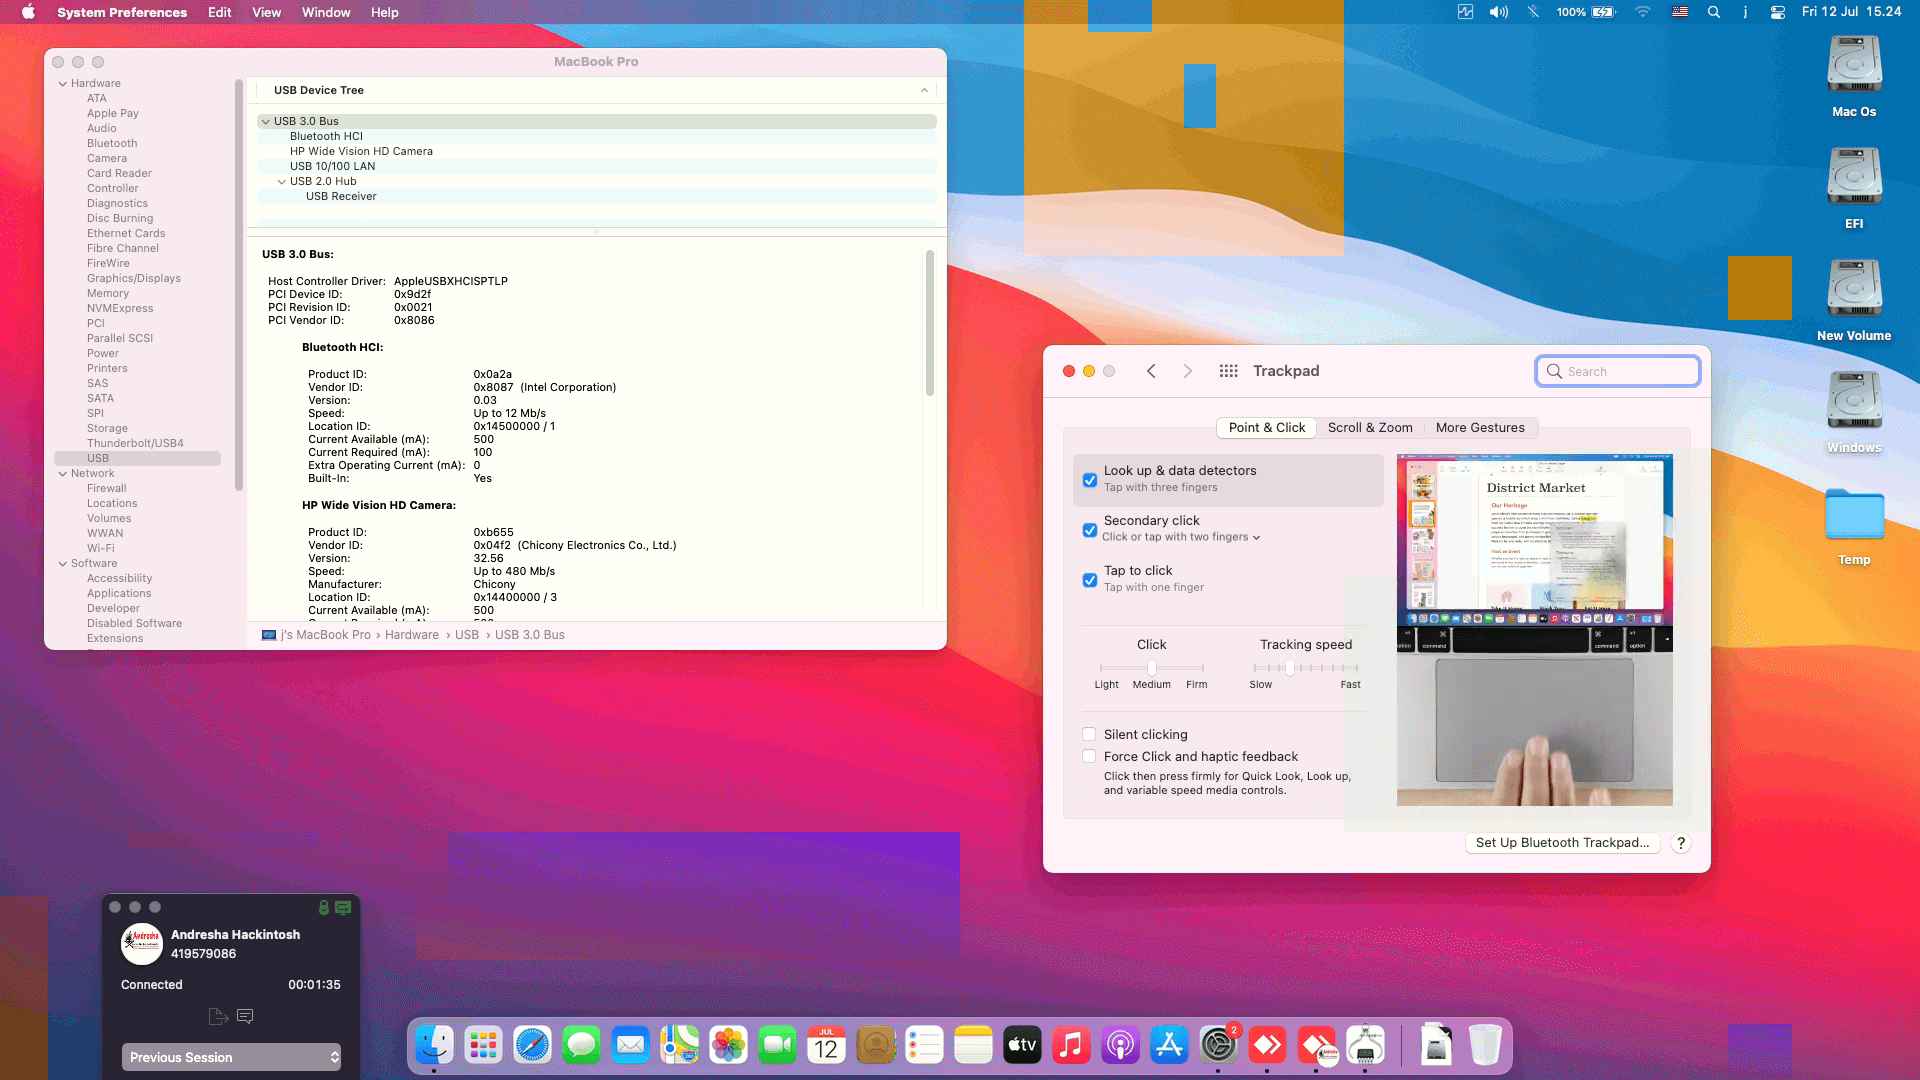Open the Window menu

(x=326, y=12)
